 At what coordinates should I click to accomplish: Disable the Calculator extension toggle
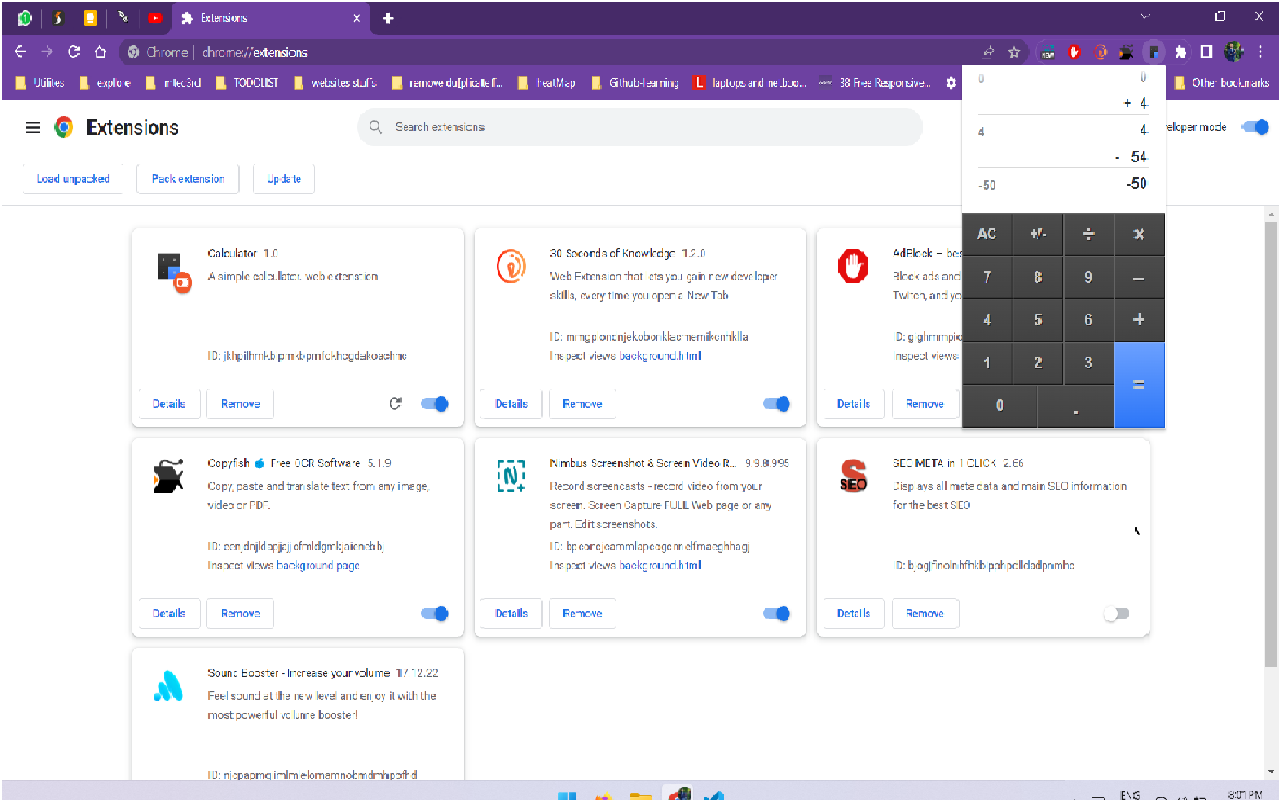(435, 404)
